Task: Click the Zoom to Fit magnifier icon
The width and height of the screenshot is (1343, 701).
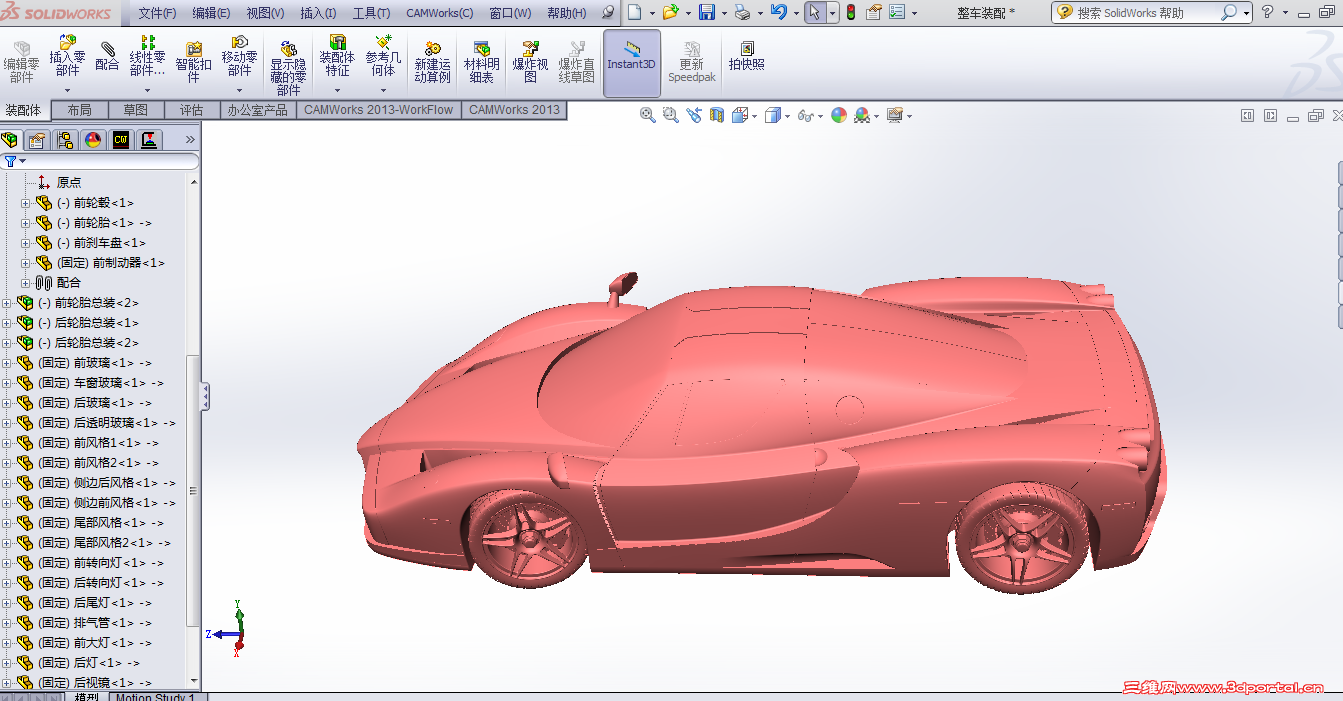Action: tap(647, 116)
